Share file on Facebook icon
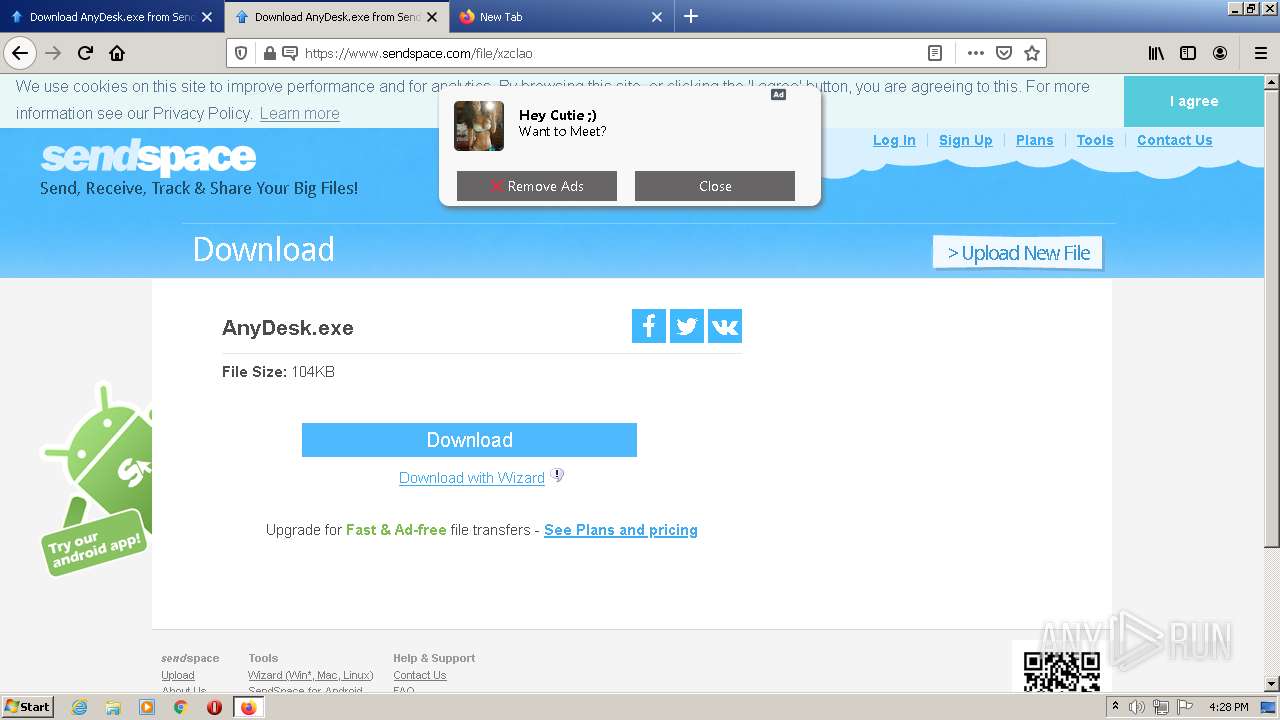This screenshot has width=1280, height=720. (x=649, y=326)
